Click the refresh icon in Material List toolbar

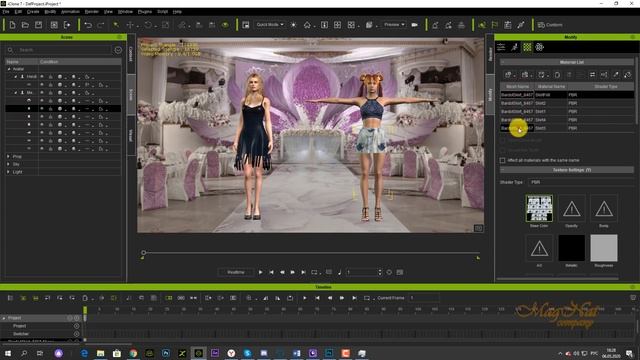coord(628,75)
